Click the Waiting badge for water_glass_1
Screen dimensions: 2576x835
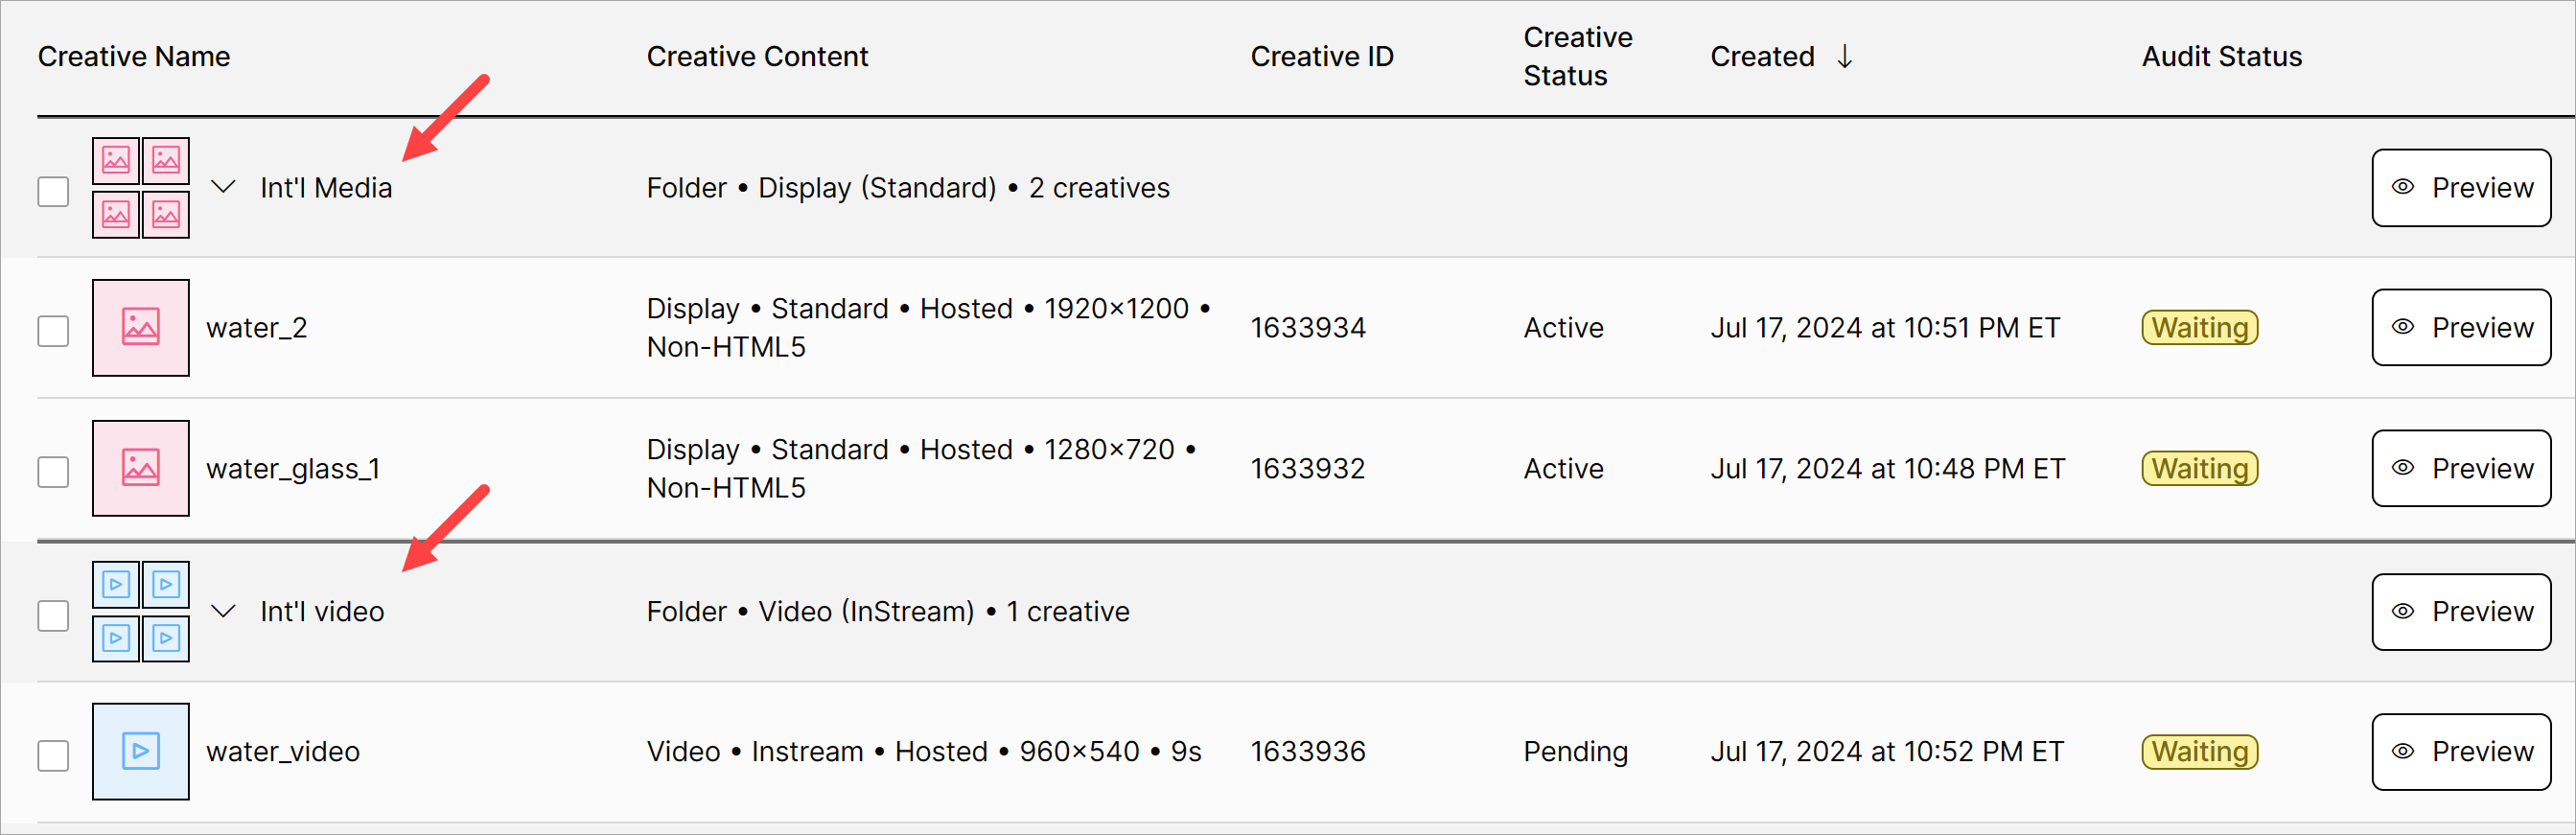point(2199,469)
